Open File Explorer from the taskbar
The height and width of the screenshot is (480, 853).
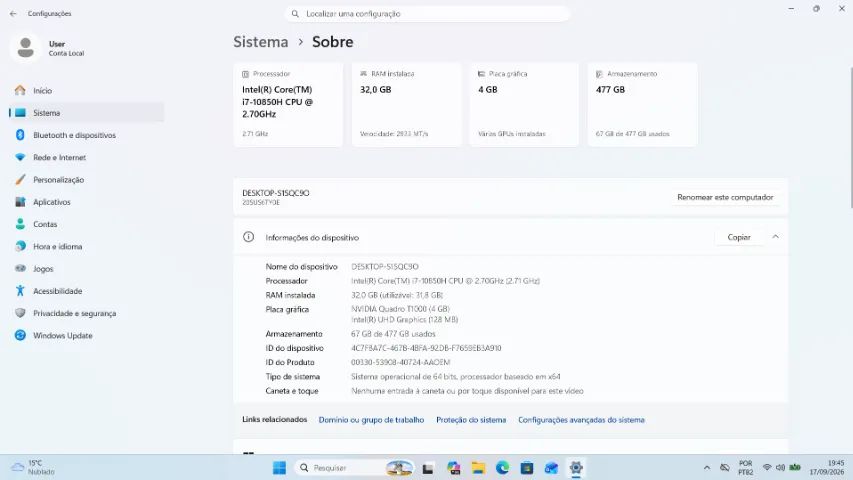(x=478, y=468)
